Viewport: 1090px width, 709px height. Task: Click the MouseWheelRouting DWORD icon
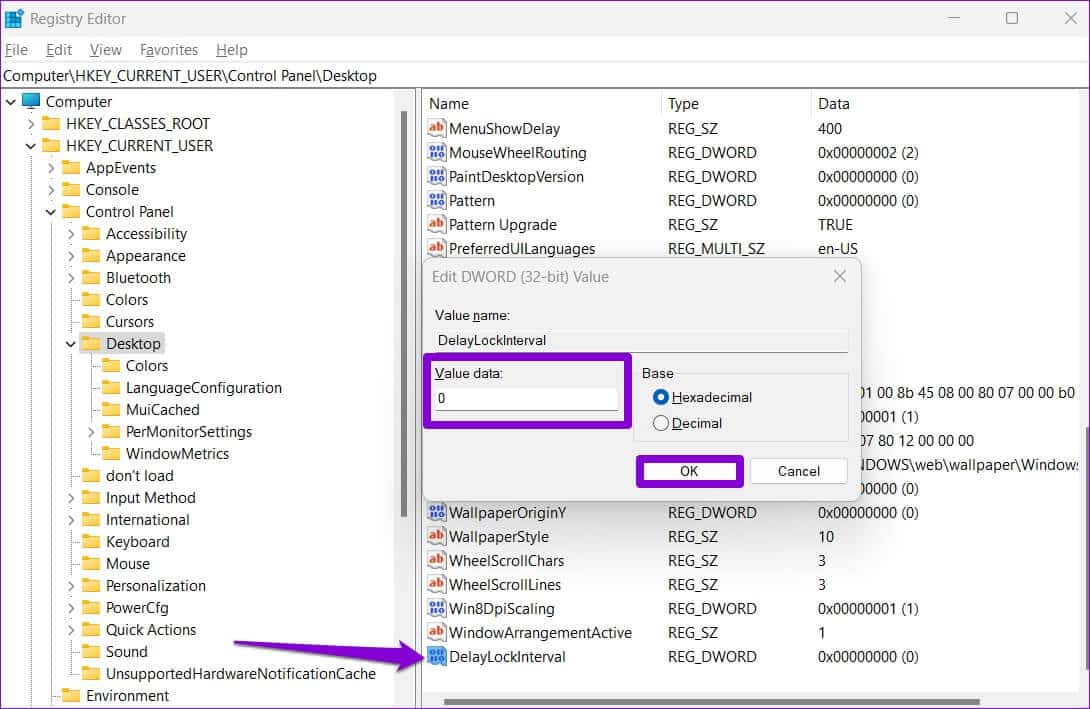coord(437,152)
